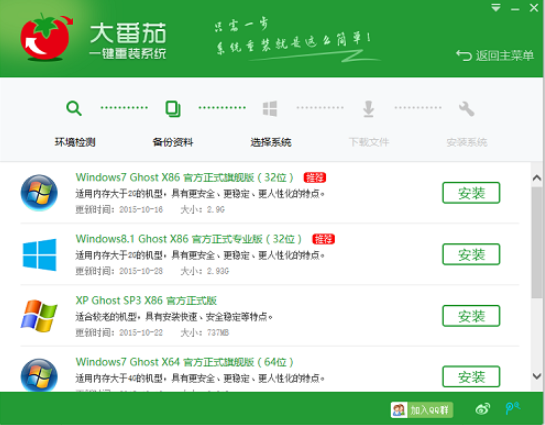Join the QQ group button
Image resolution: width=545 pixels, height=425 pixels.
[x=422, y=410]
